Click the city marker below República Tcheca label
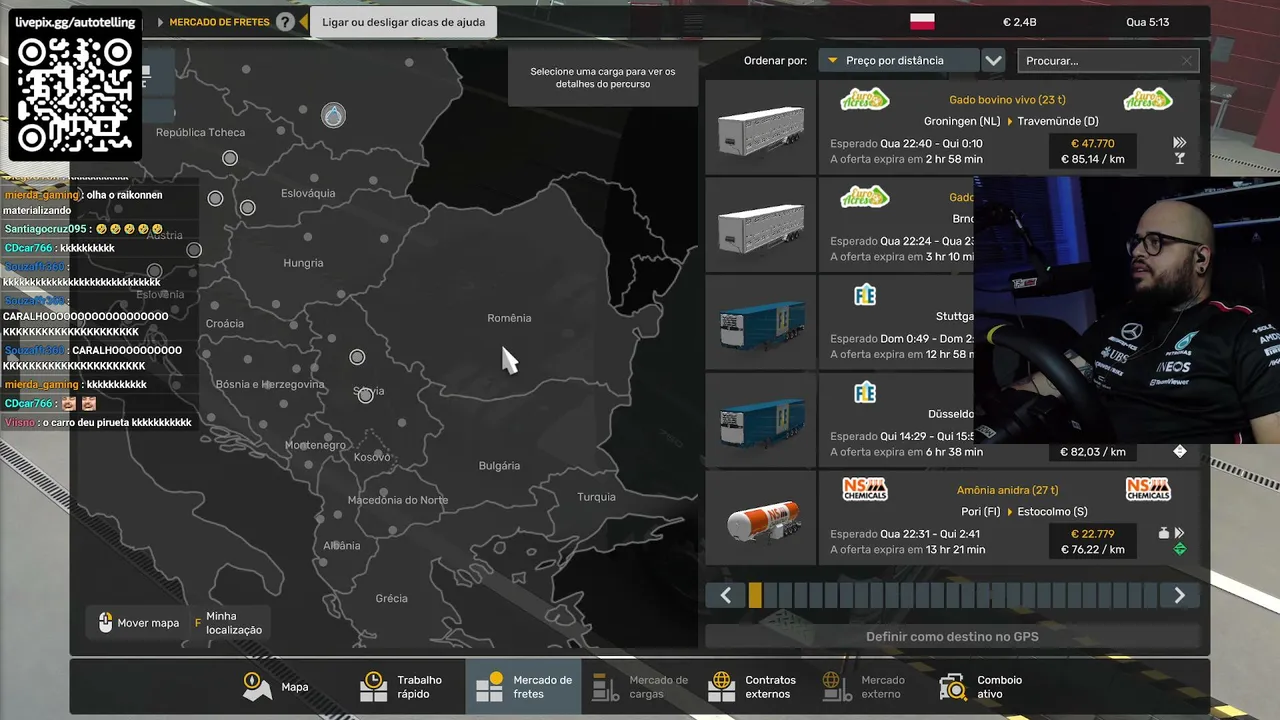This screenshot has height=720, width=1280. point(230,158)
